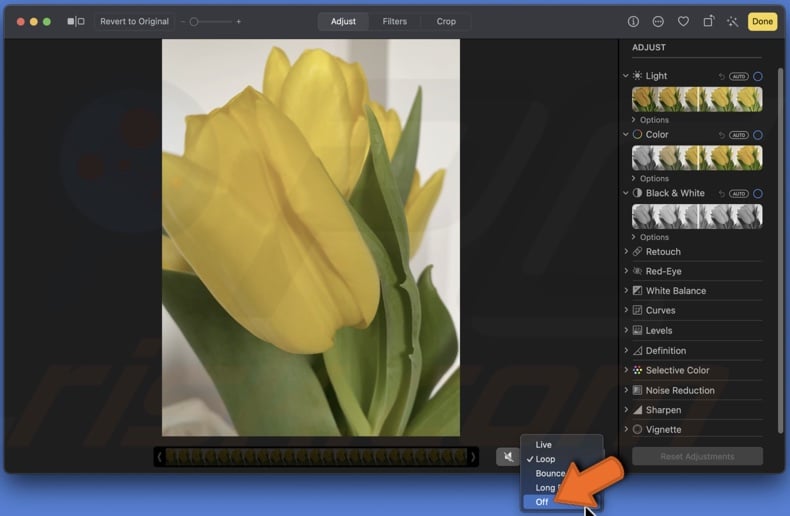Collapse the Light section chevron
This screenshot has width=790, height=516.
(x=626, y=76)
